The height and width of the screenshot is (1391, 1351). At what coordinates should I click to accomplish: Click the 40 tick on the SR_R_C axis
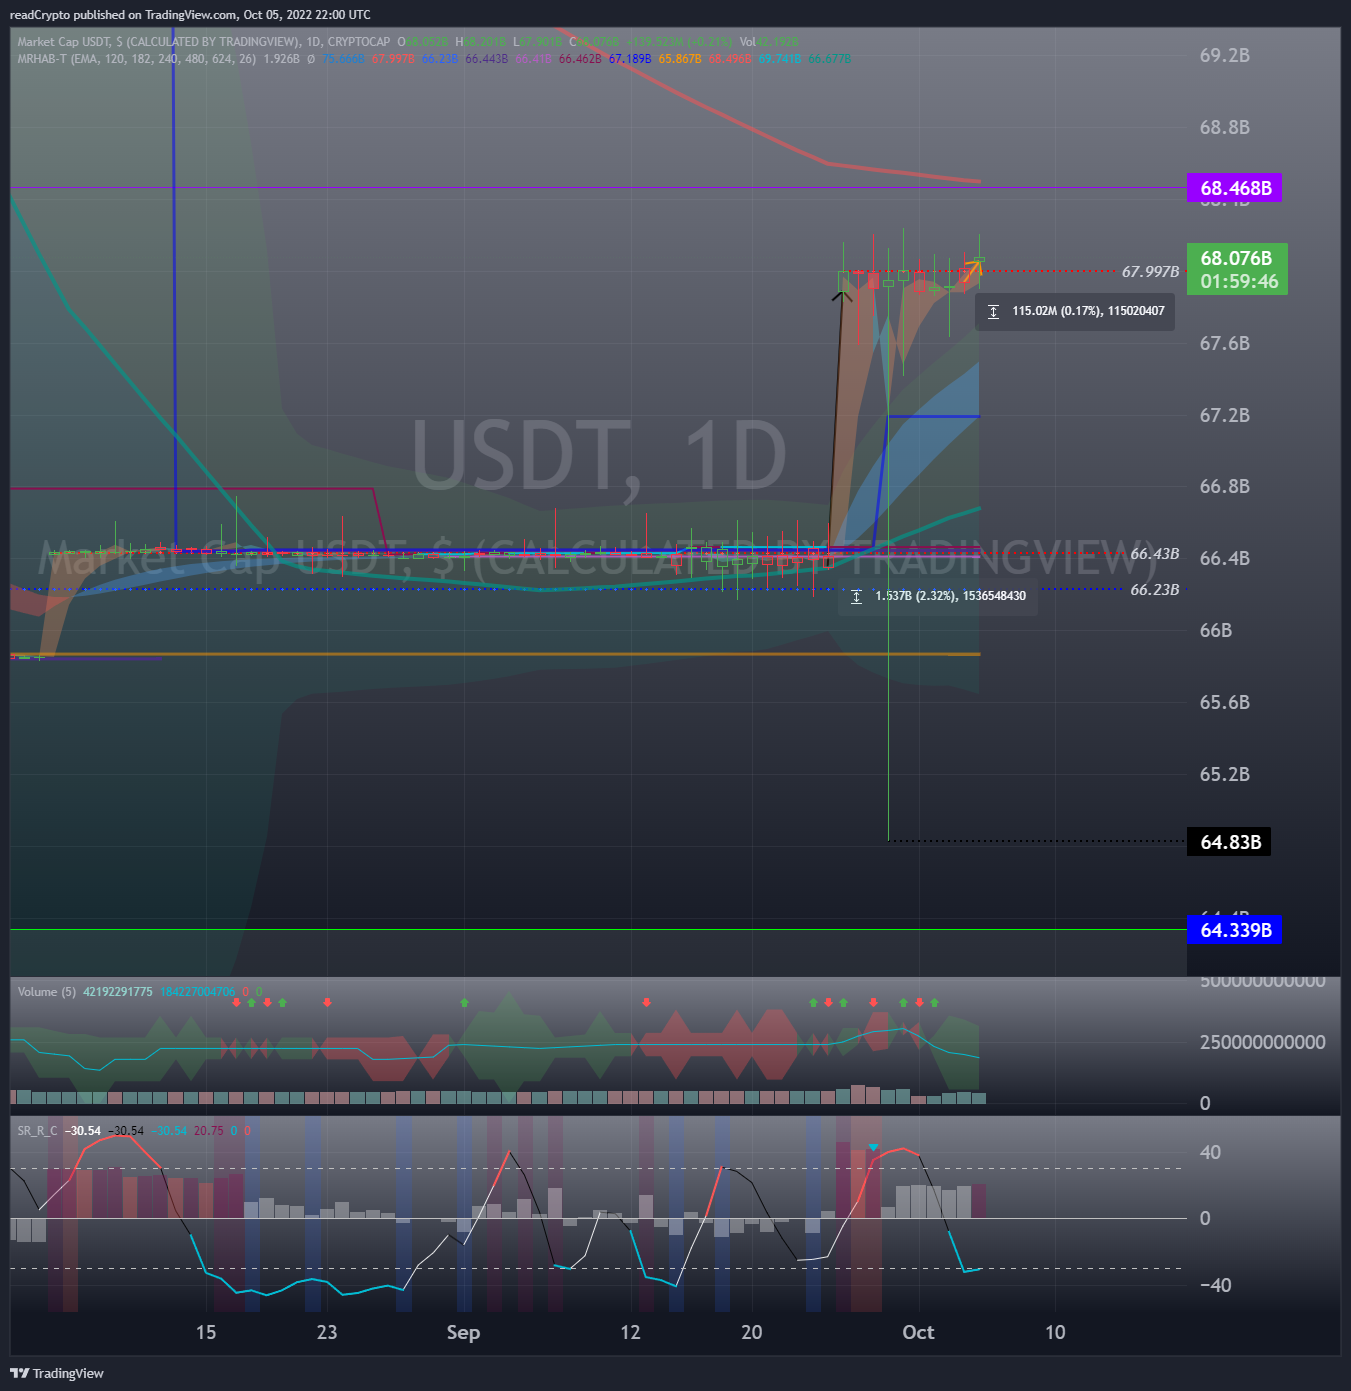[1210, 1152]
